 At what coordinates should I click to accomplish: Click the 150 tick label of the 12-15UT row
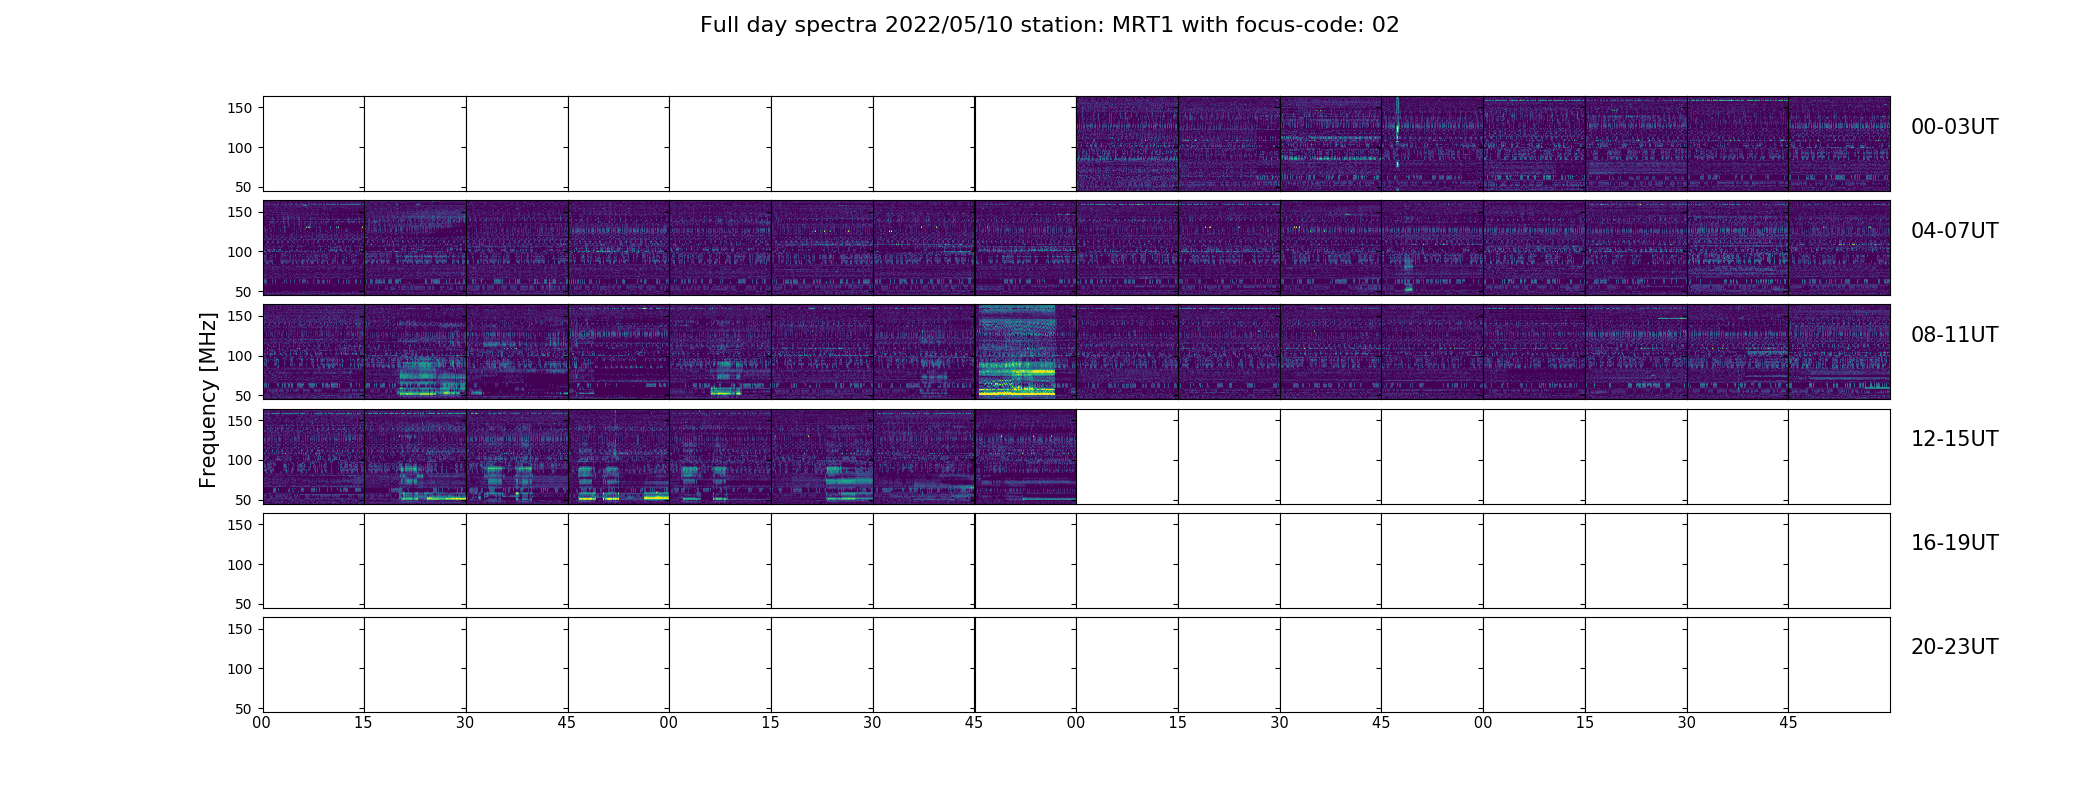point(239,421)
